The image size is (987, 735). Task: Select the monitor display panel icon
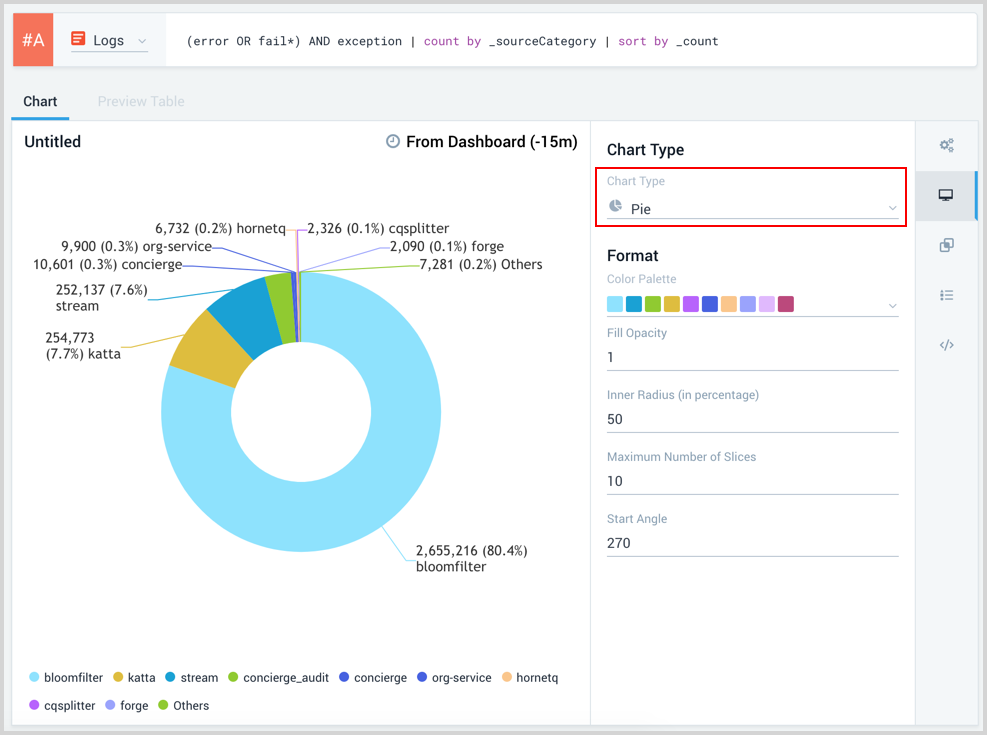point(946,195)
